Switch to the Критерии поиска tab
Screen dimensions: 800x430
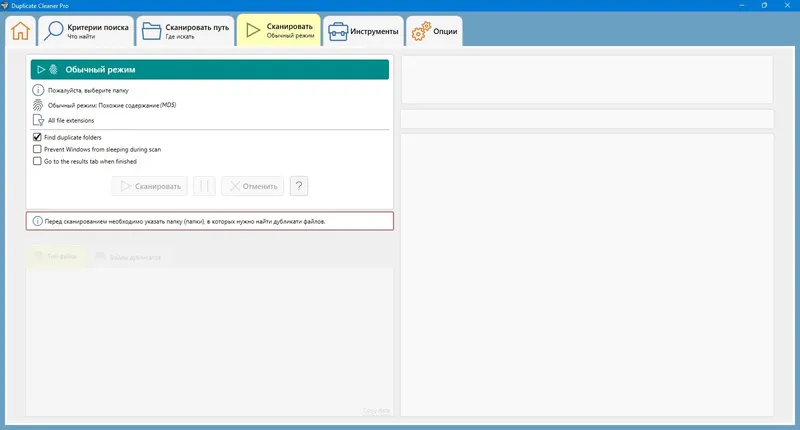(x=86, y=31)
